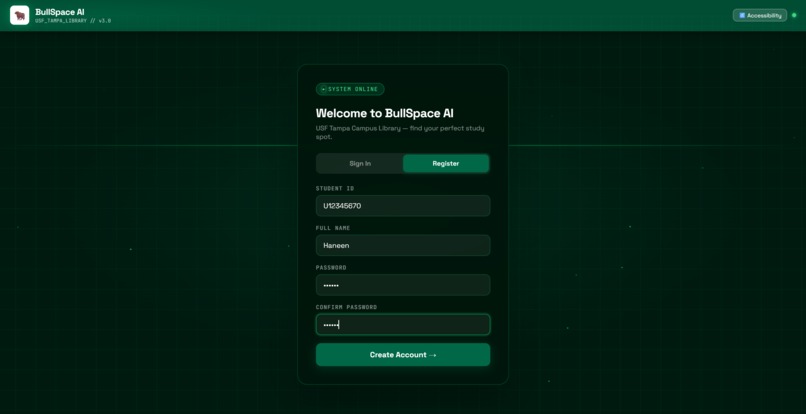
Task: Click the USF Tampa Campus Library subtitle
Action: click(400, 133)
